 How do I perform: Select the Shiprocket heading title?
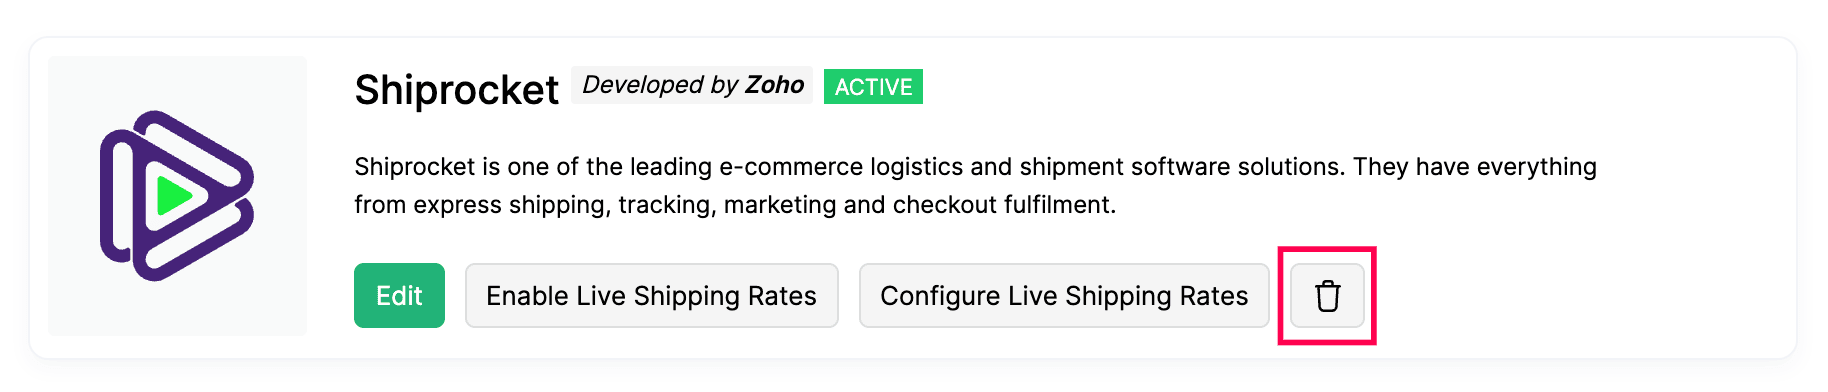click(x=456, y=90)
